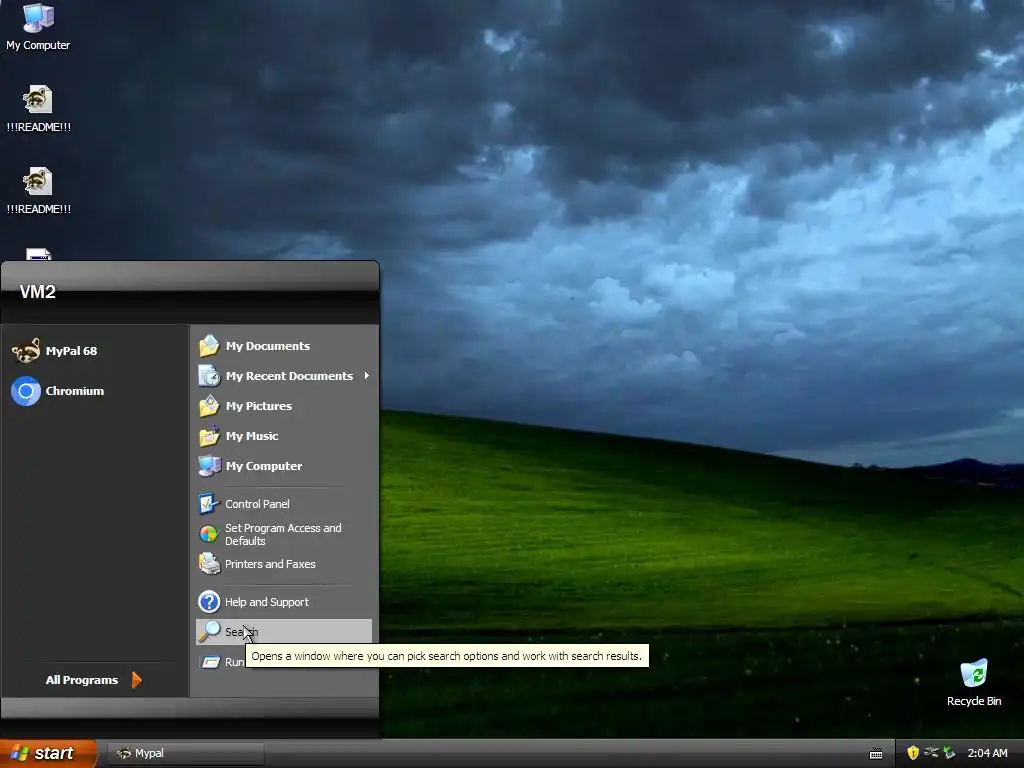Click the Run command icon

click(x=210, y=662)
